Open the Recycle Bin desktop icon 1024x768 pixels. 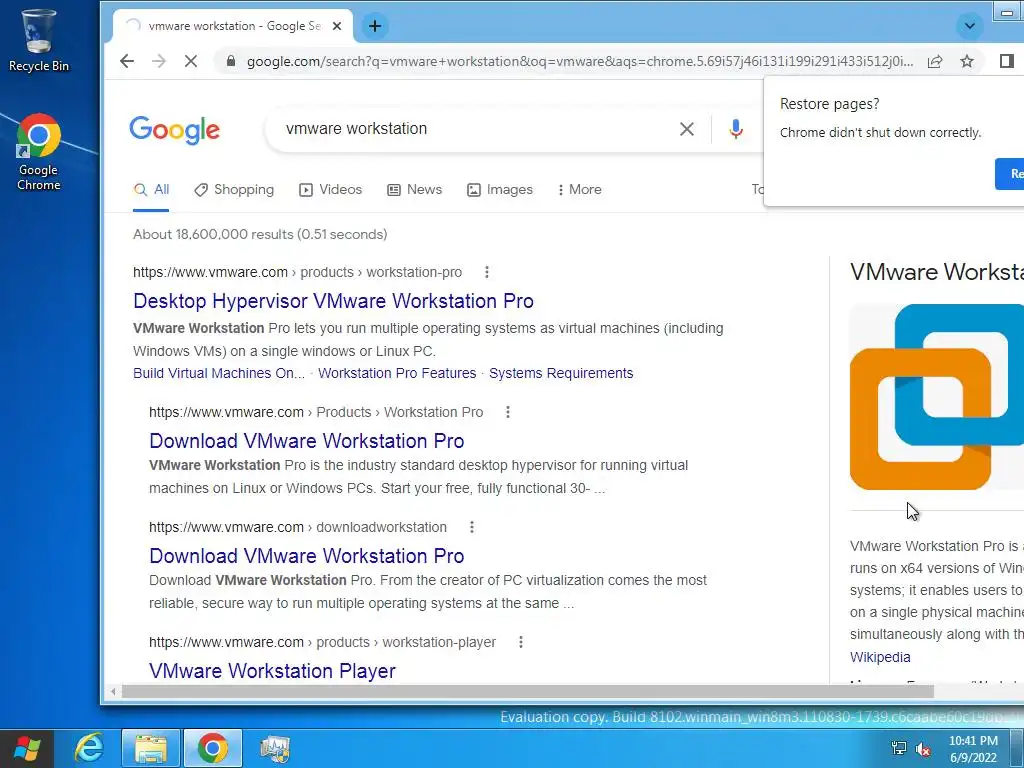pyautogui.click(x=39, y=40)
